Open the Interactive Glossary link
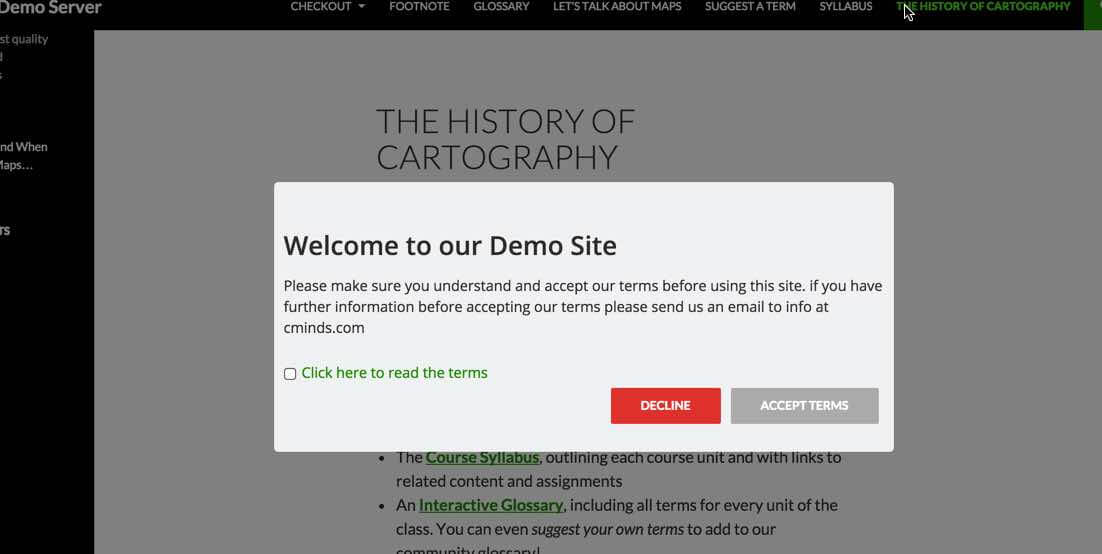The image size is (1102, 554). click(x=490, y=505)
